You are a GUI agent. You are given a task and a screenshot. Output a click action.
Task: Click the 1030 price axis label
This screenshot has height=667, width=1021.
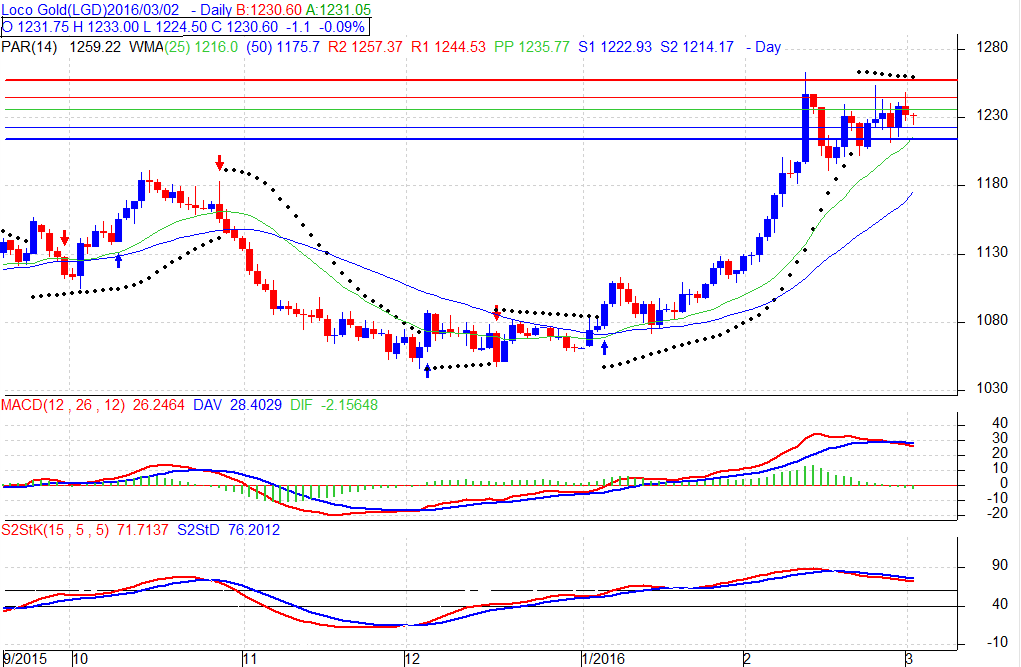(x=992, y=388)
